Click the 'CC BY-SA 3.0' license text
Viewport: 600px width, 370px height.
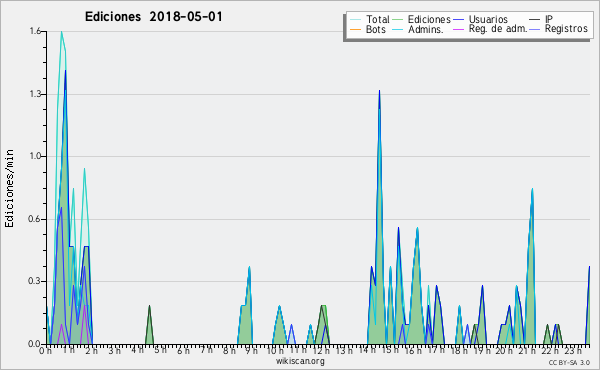click(x=569, y=362)
